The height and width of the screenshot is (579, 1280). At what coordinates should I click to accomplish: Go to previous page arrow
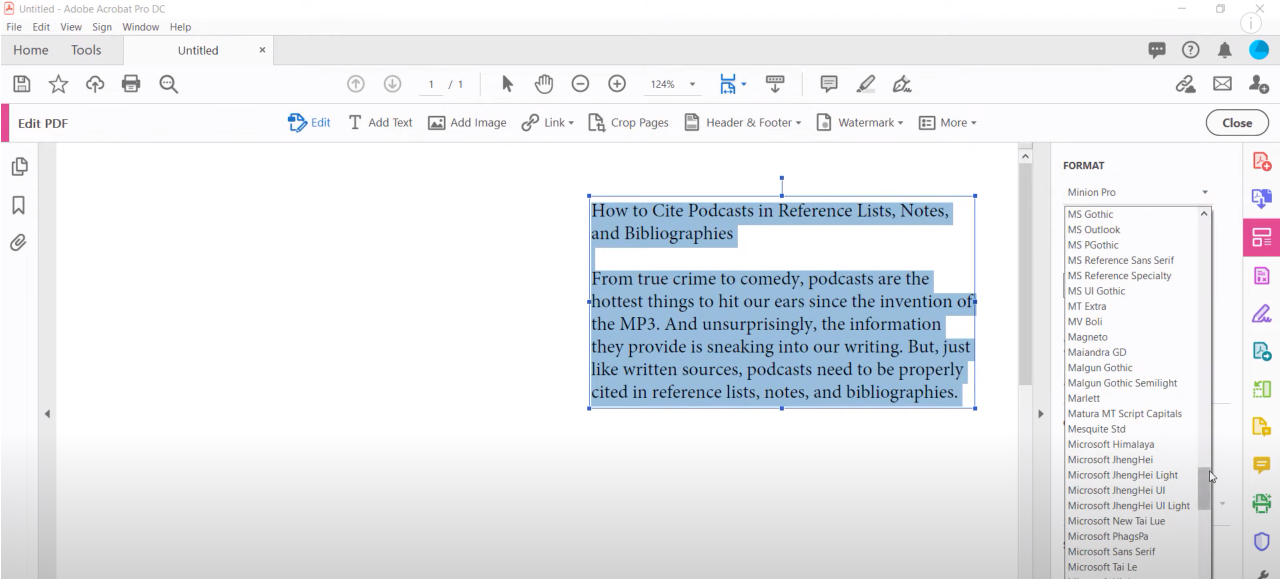[355, 85]
